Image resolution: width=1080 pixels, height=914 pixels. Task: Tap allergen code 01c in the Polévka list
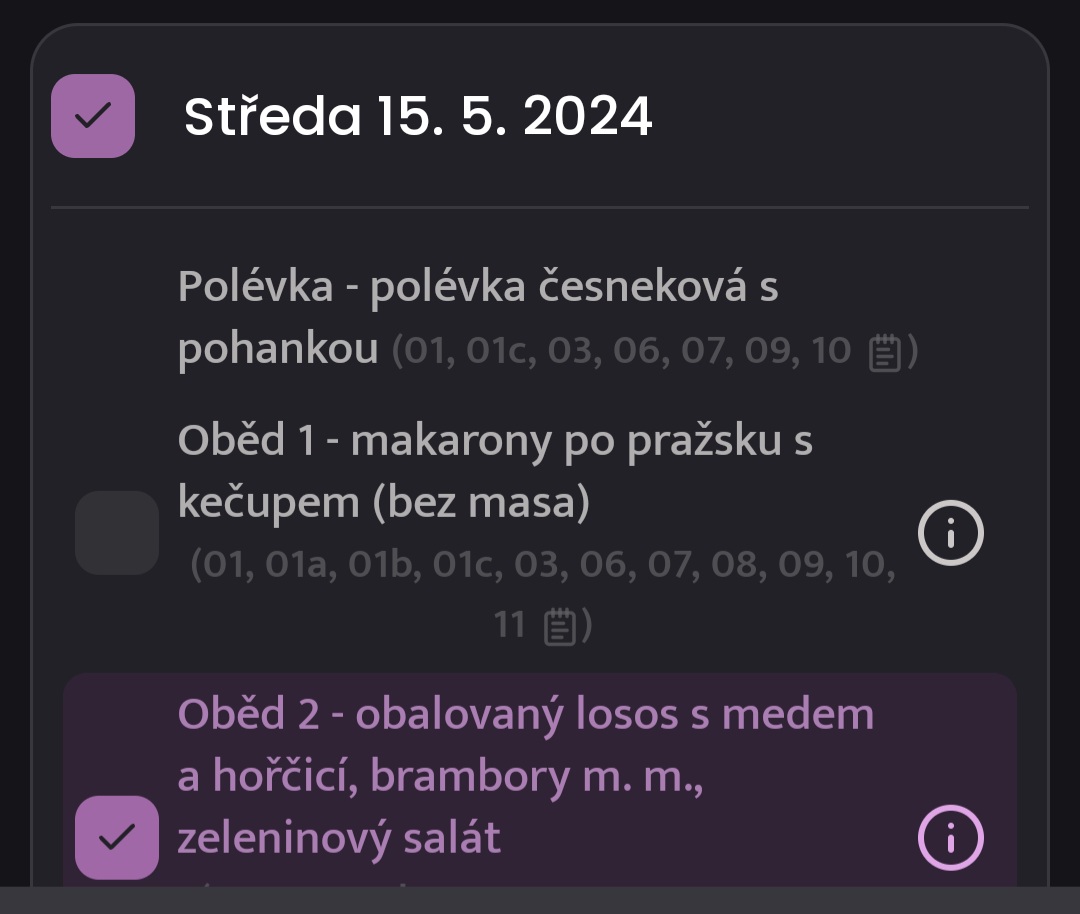click(x=496, y=351)
